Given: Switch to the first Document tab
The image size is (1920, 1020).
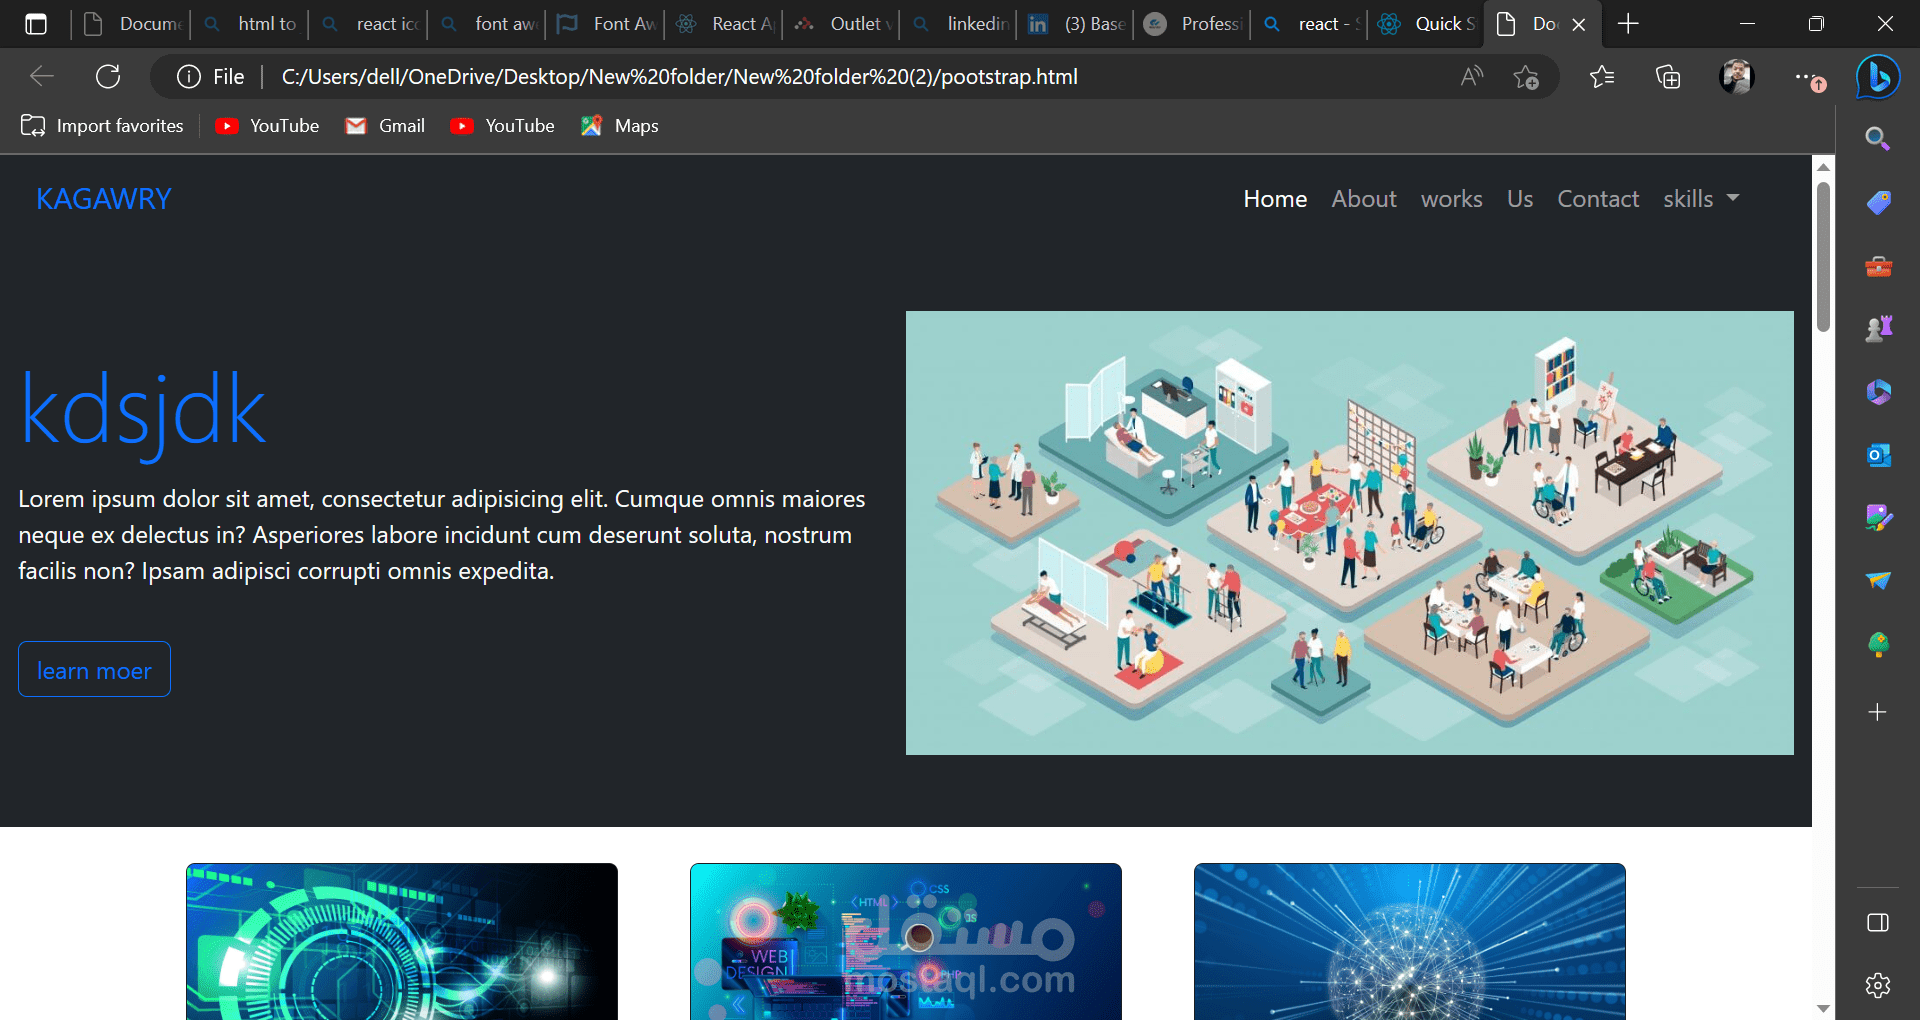Looking at the screenshot, I should click(133, 24).
